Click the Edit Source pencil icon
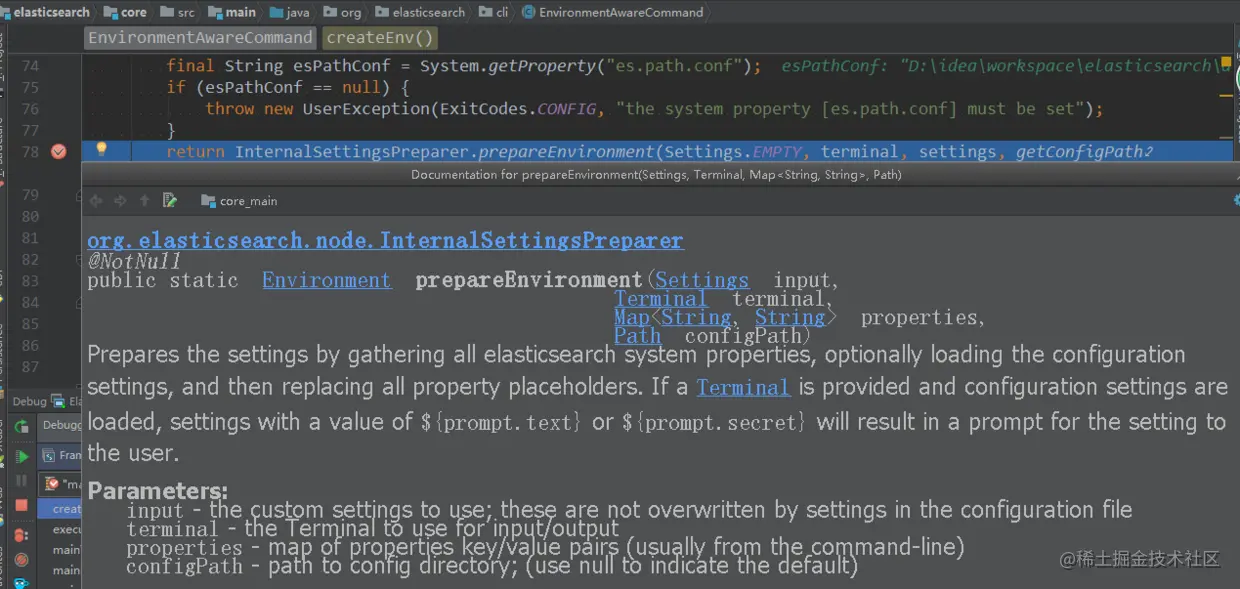 170,201
